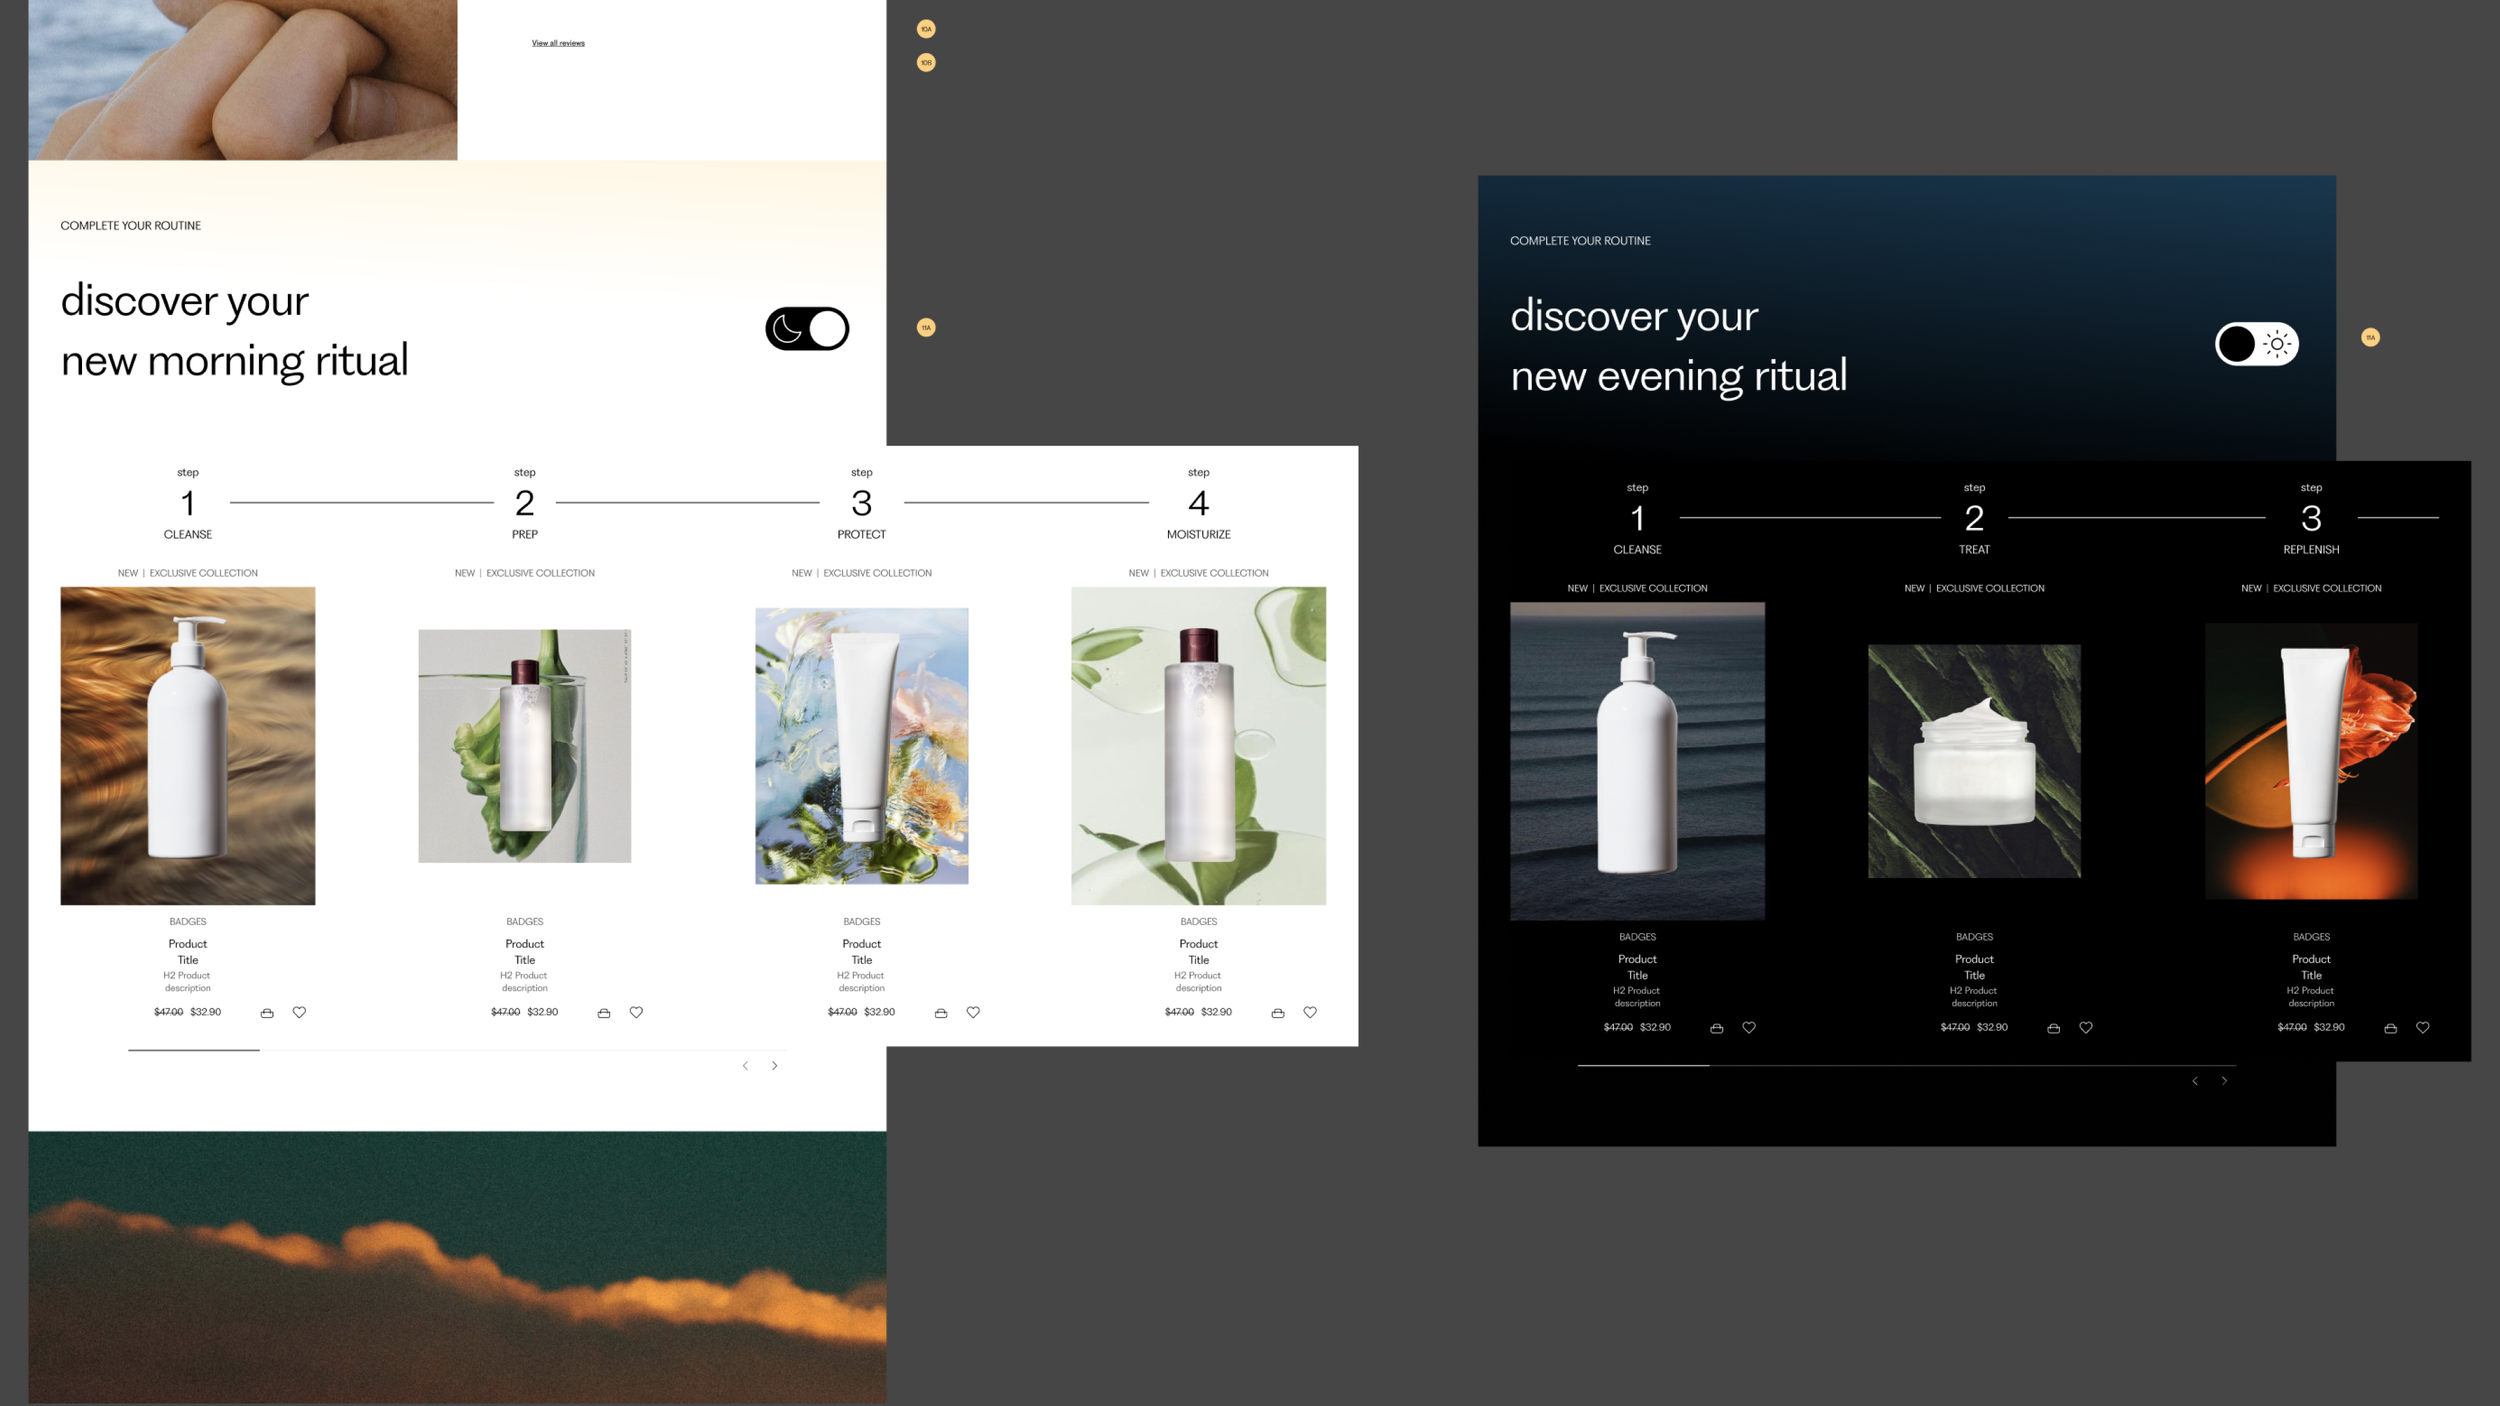Select step 3 Replenish in evening routine
The height and width of the screenshot is (1406, 2500).
2311,519
